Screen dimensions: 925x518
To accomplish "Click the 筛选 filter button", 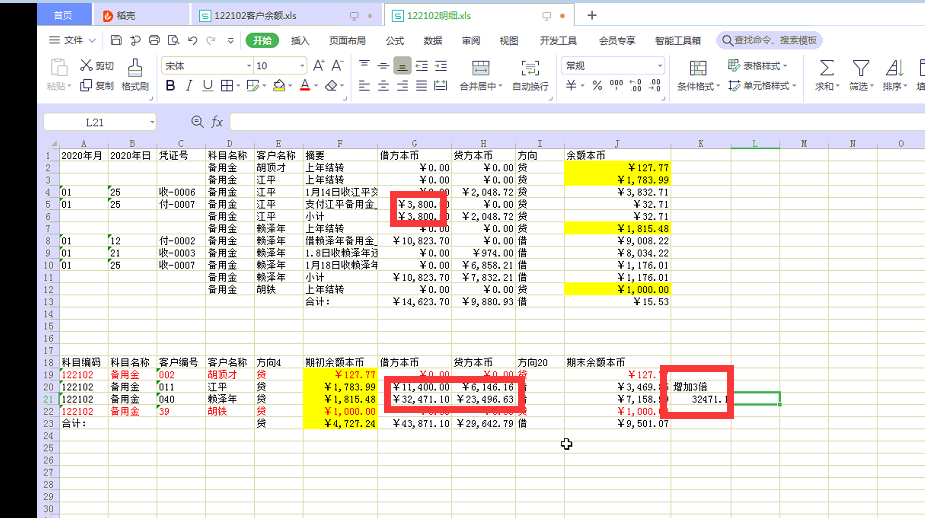I will [861, 75].
